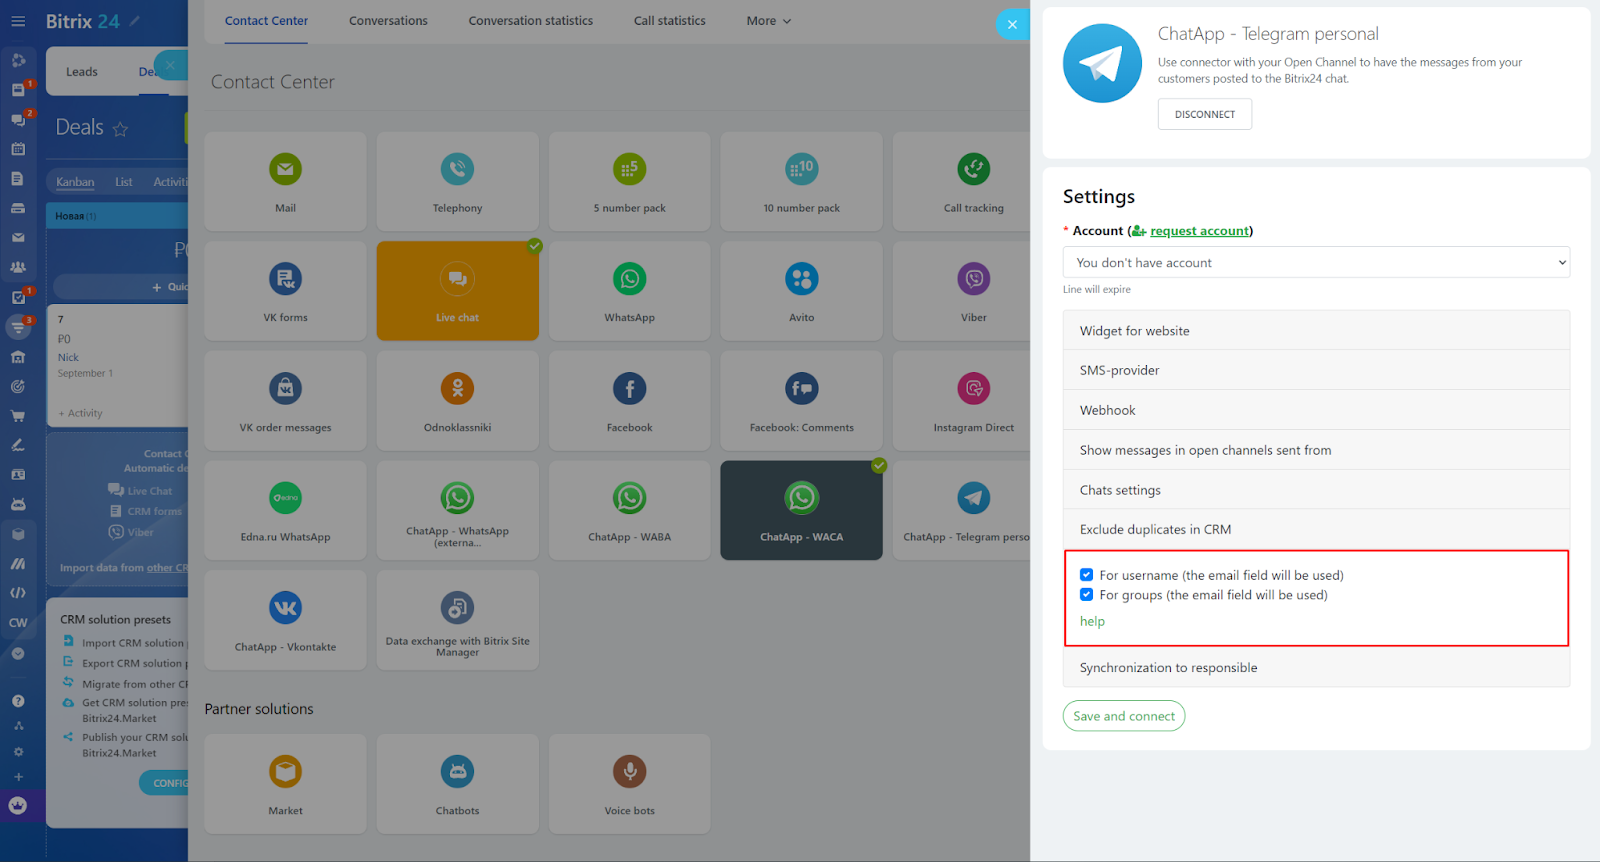The image size is (1600, 862).
Task: Open the help link under checkboxes
Action: (1092, 621)
